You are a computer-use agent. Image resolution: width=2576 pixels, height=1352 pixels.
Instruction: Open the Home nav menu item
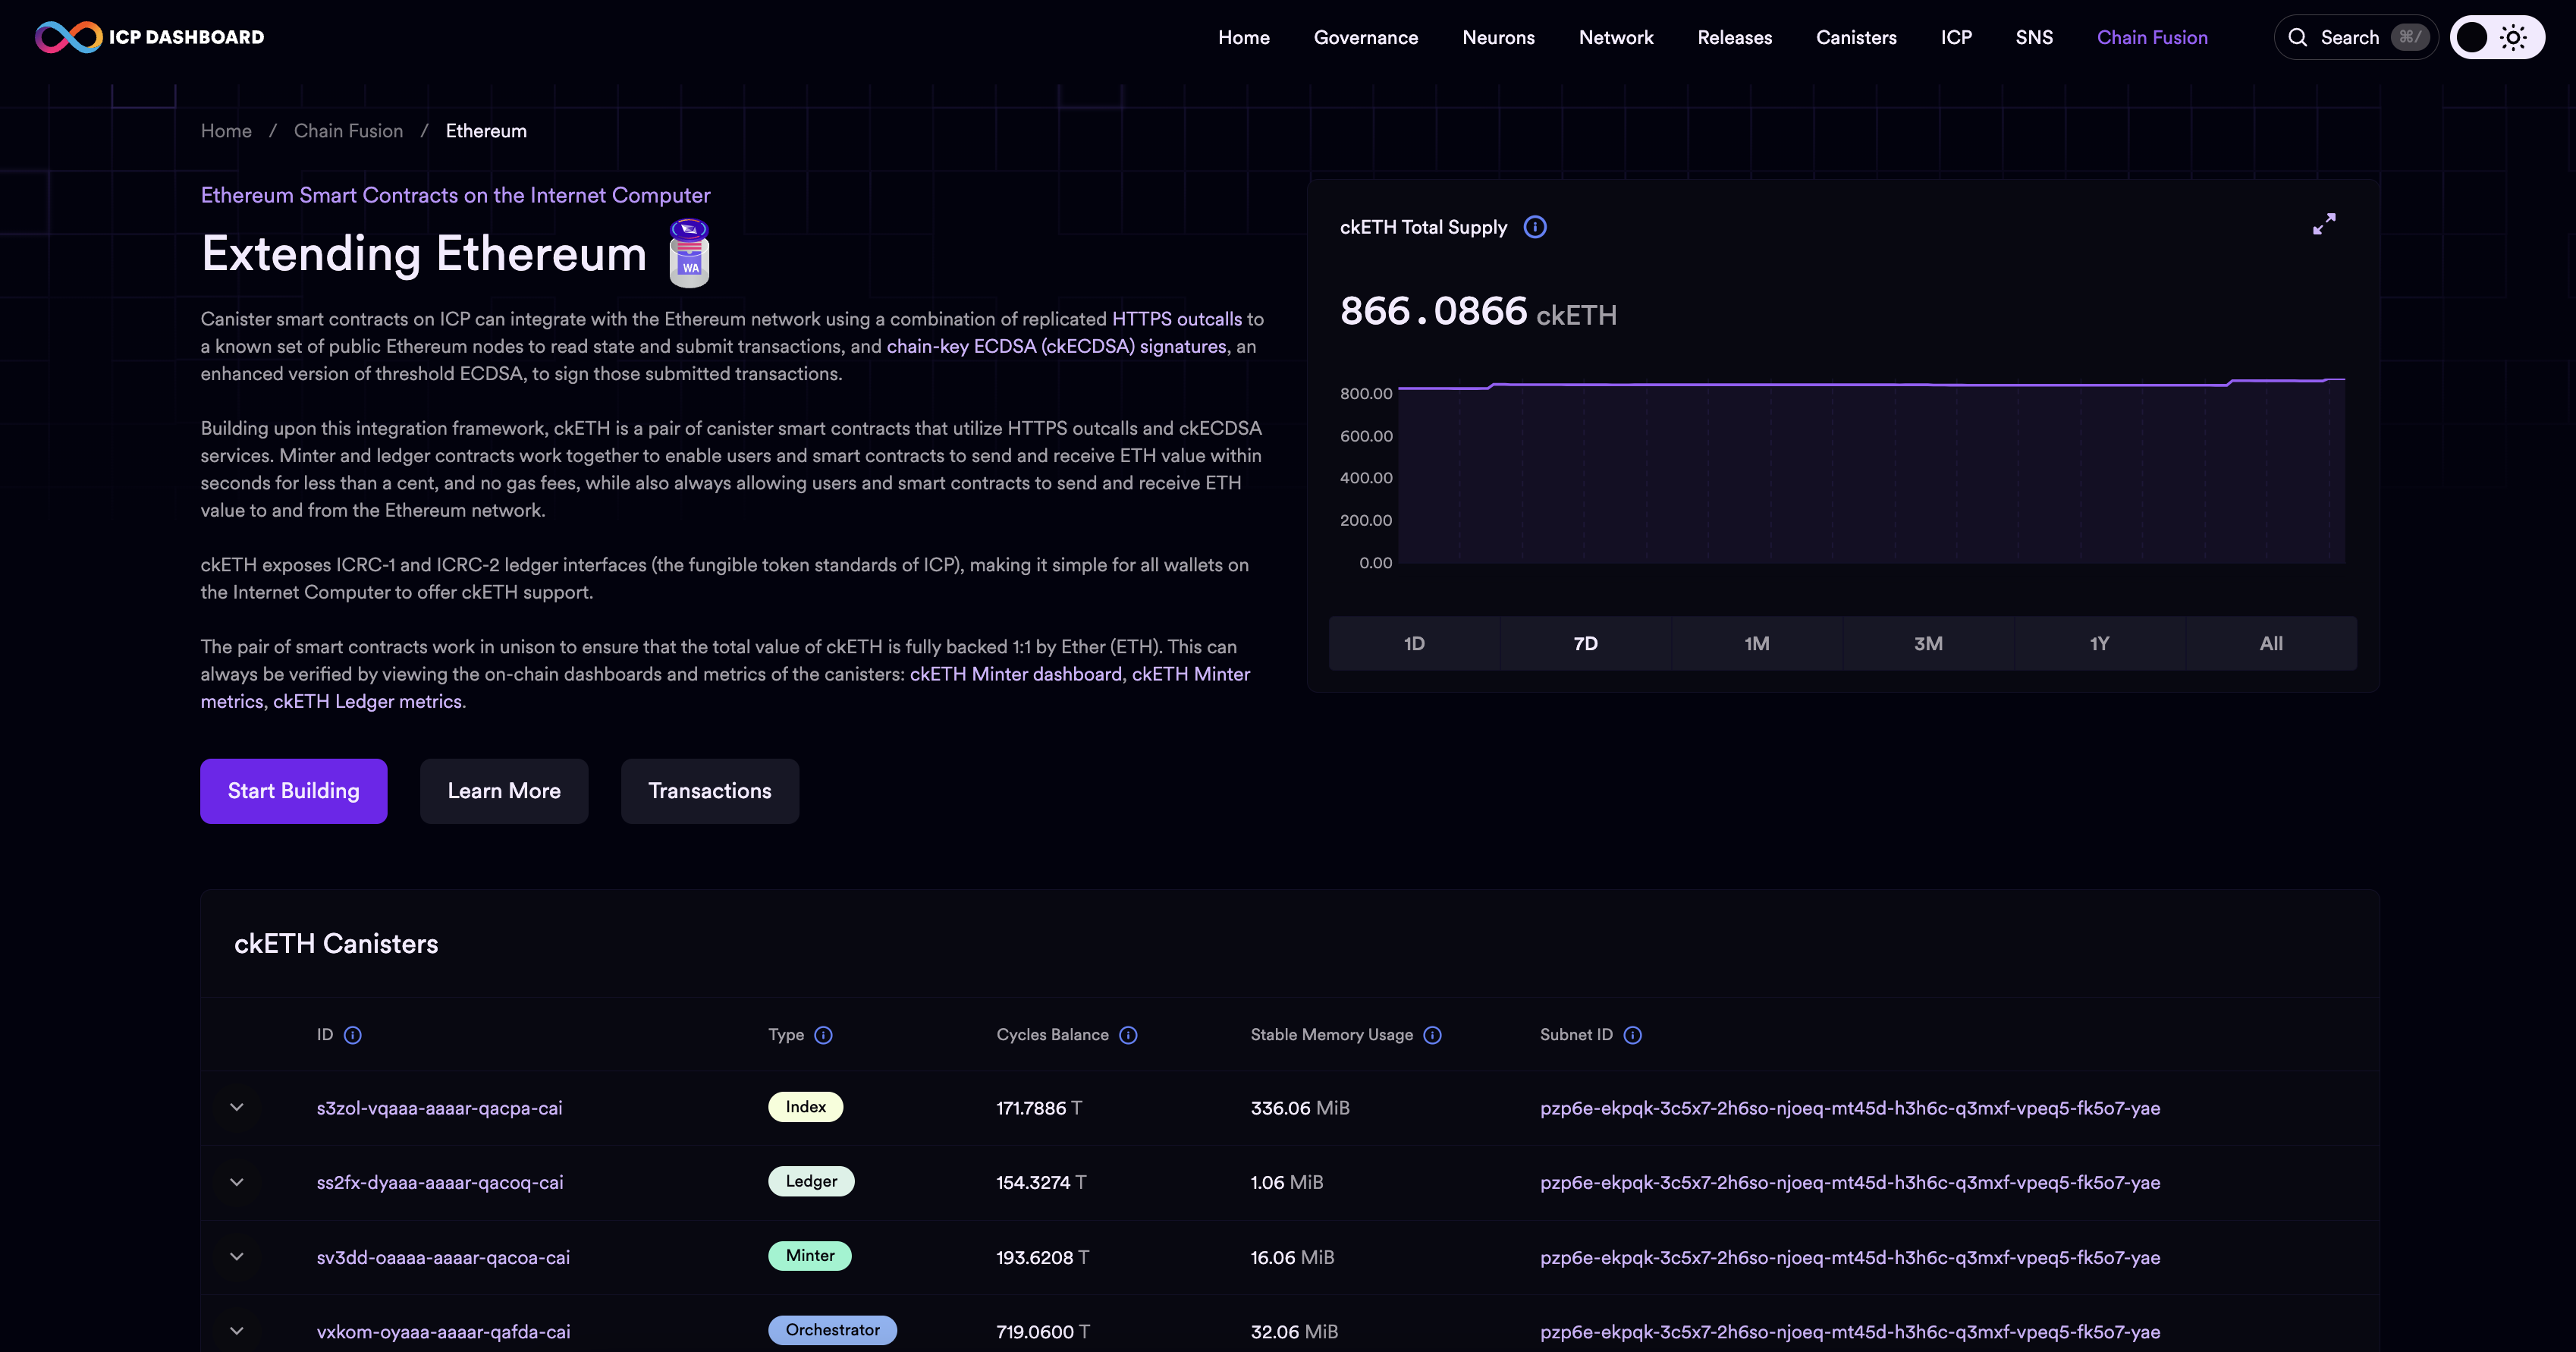point(1243,37)
